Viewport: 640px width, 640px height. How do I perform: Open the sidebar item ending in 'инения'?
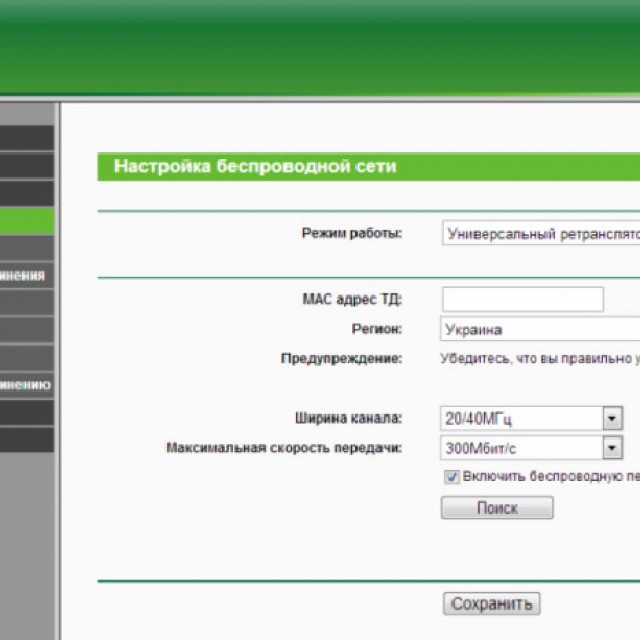(x=27, y=276)
